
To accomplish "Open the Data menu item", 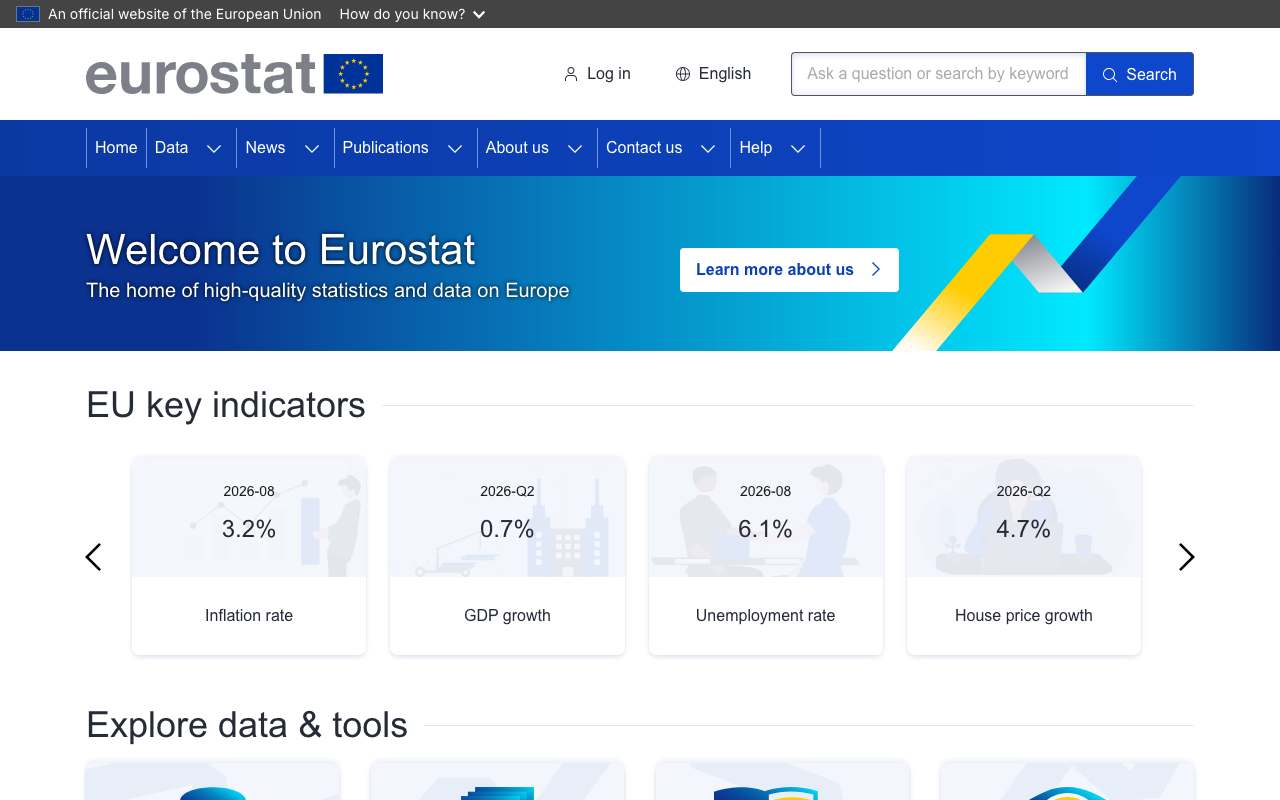I will [x=172, y=148].
